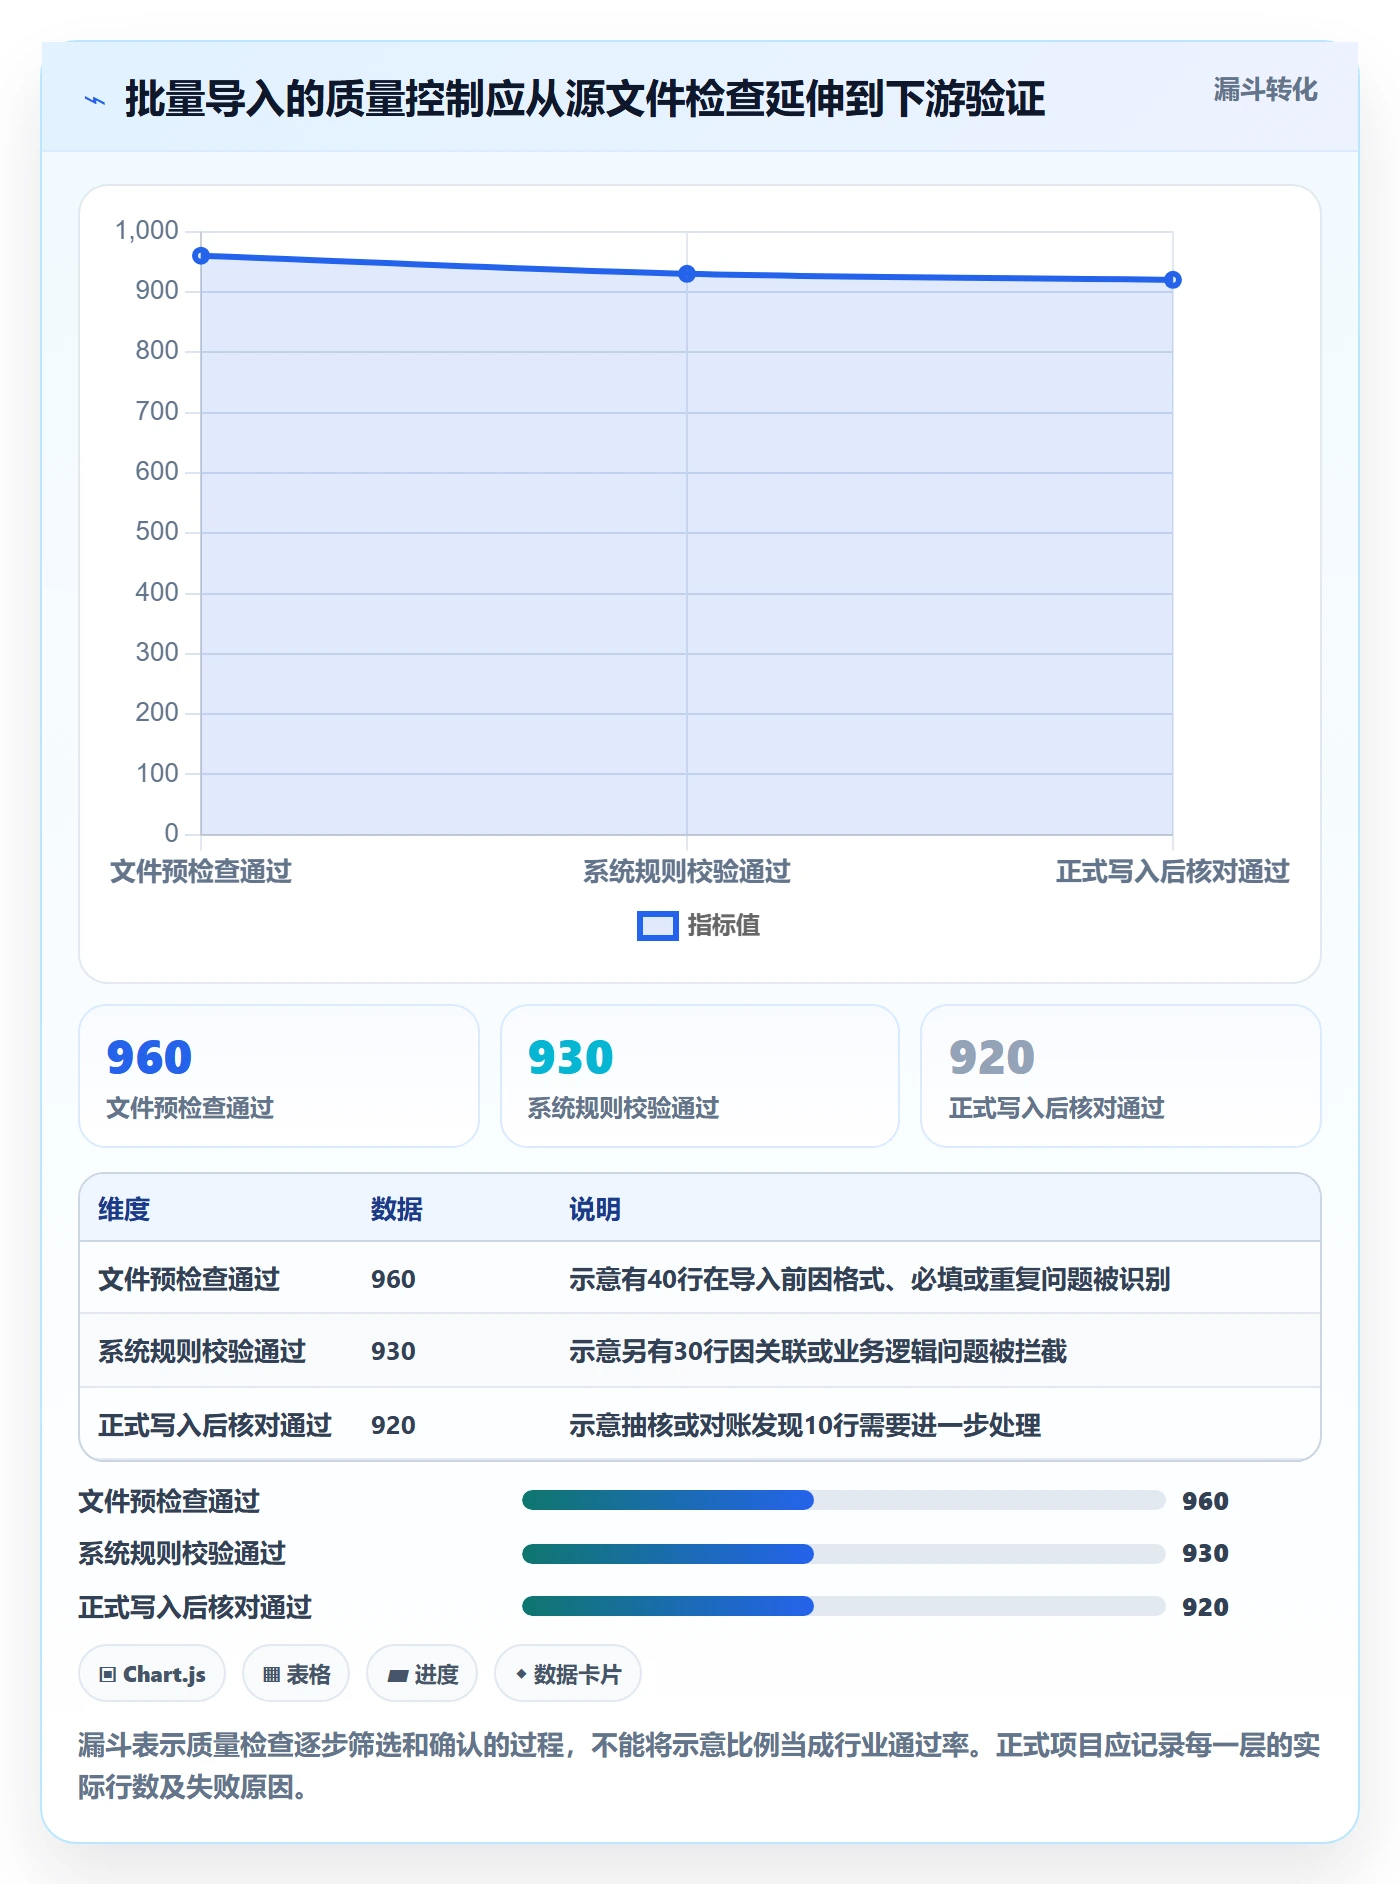Select table row 文件预检查通过

point(700,1278)
